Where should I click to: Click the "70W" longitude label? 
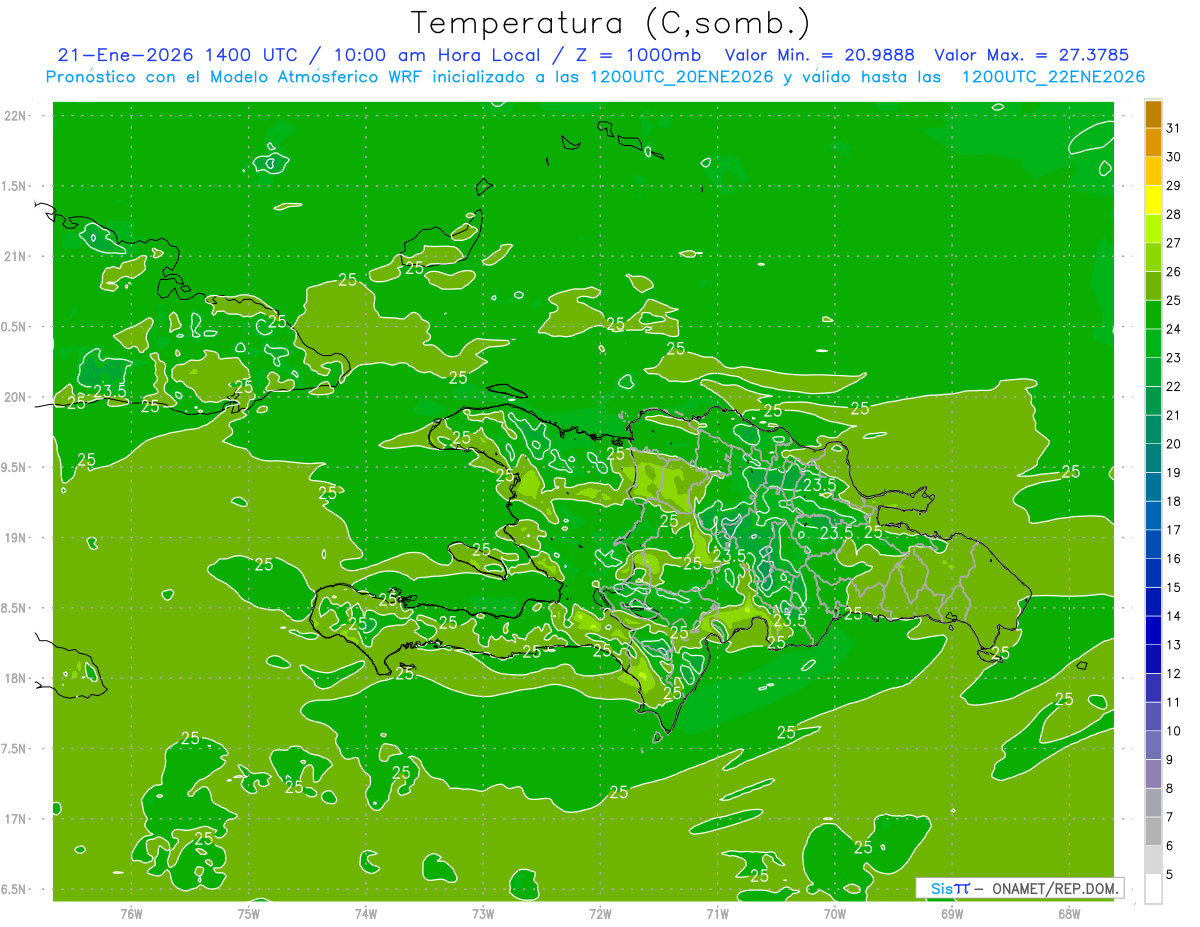pos(835,913)
